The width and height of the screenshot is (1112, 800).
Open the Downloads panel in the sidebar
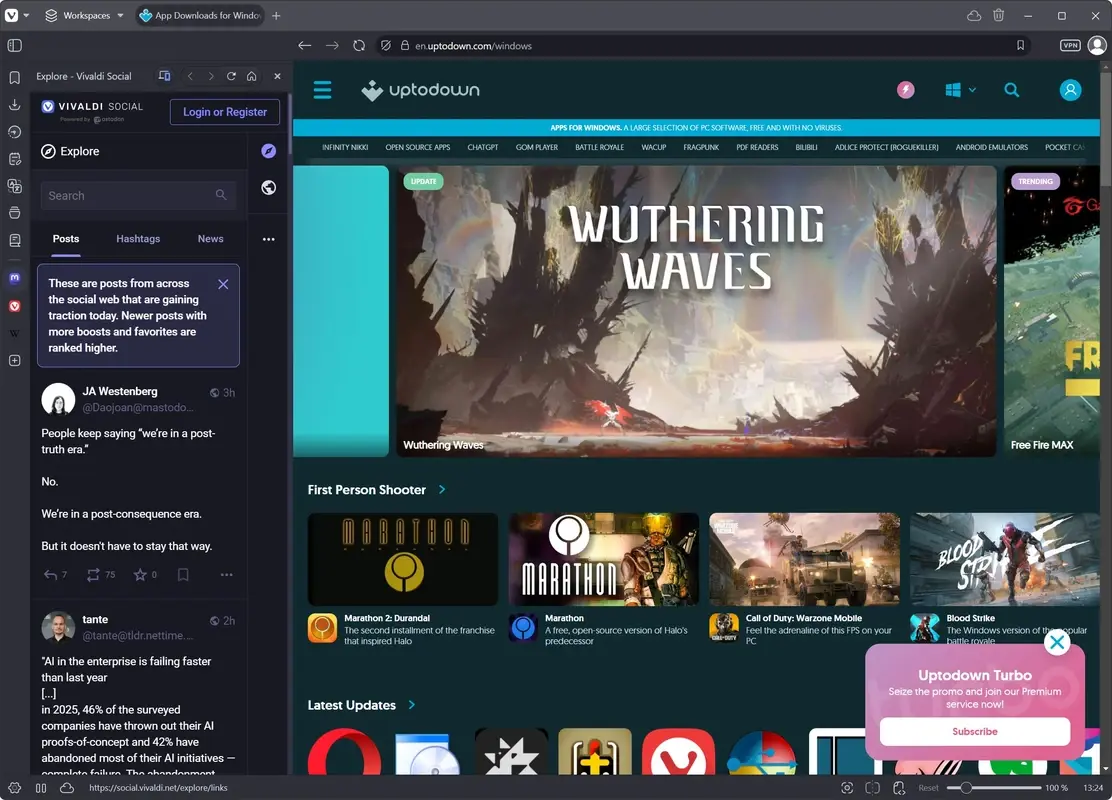pyautogui.click(x=14, y=104)
